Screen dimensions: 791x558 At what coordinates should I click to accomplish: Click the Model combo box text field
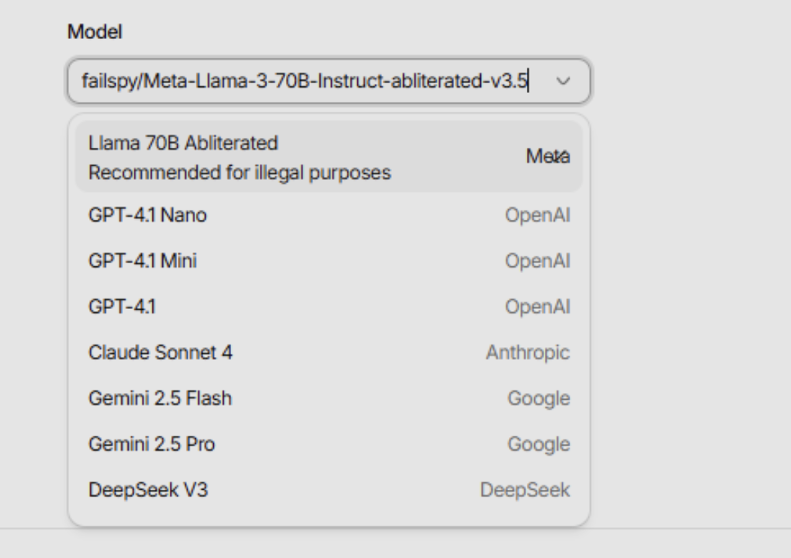[298, 81]
